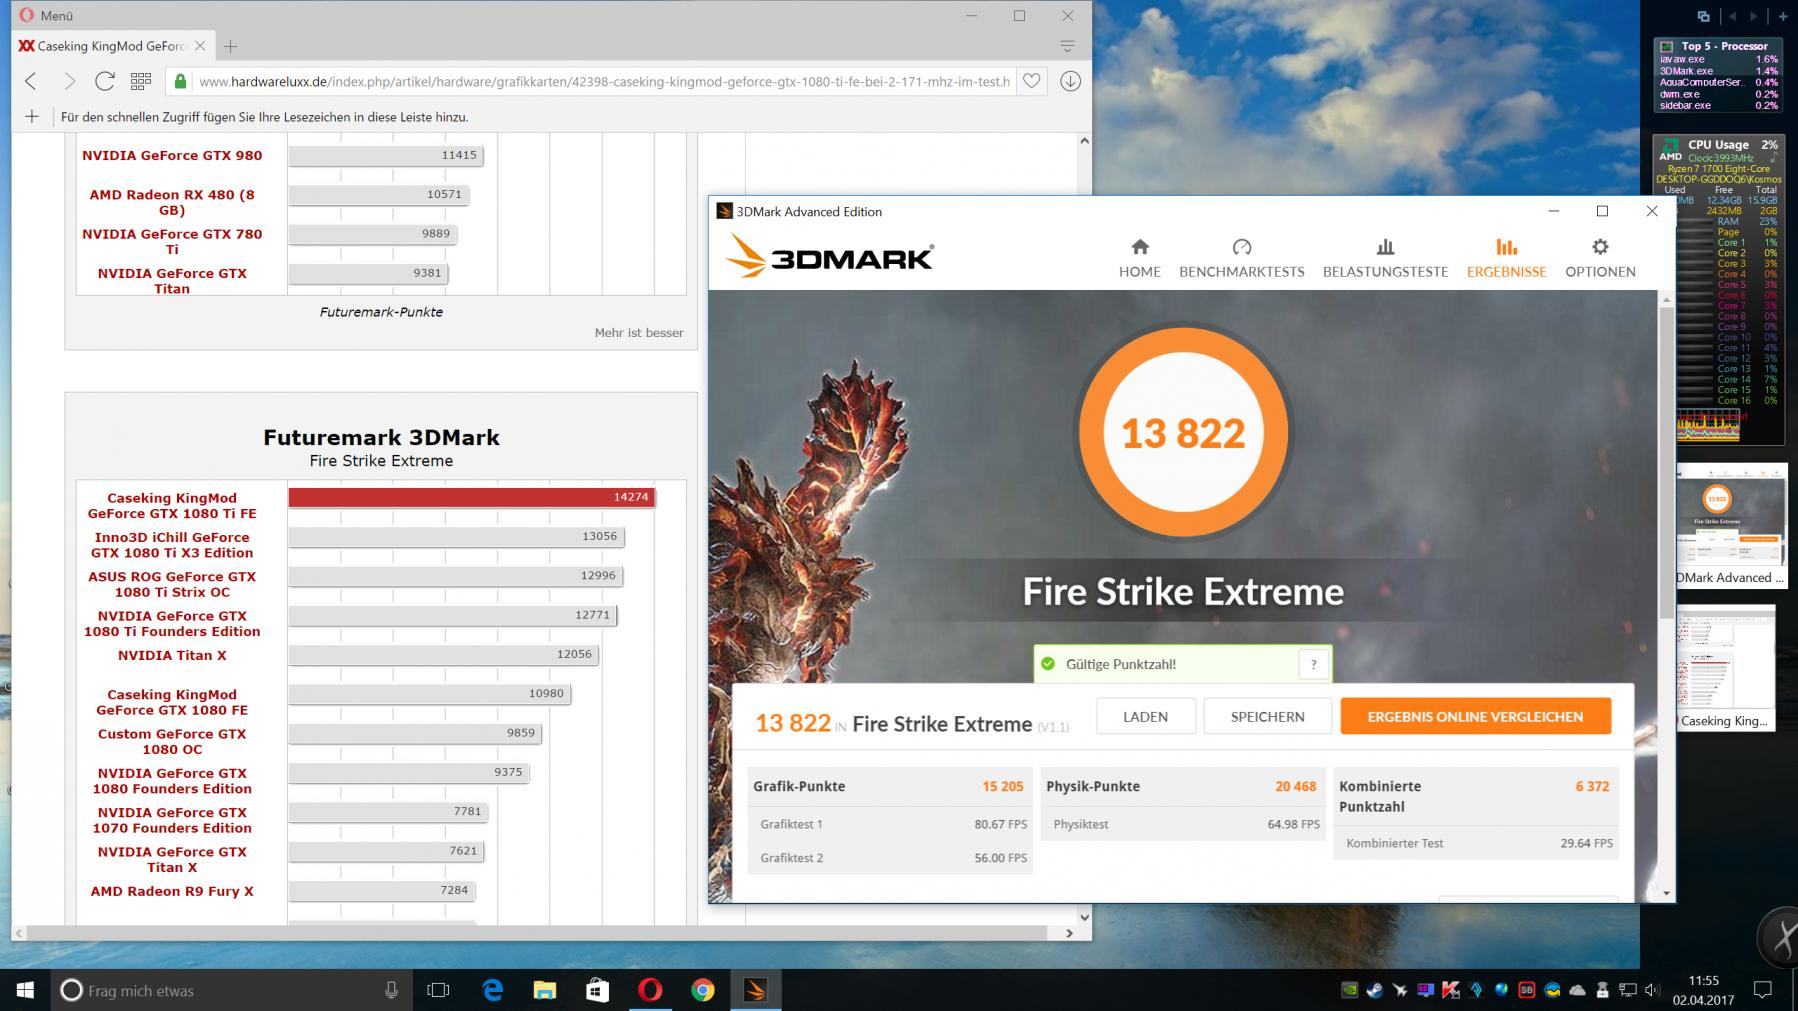1798x1011 pixels.
Task: Open the Opera tab menu icon
Action: [x=1067, y=46]
